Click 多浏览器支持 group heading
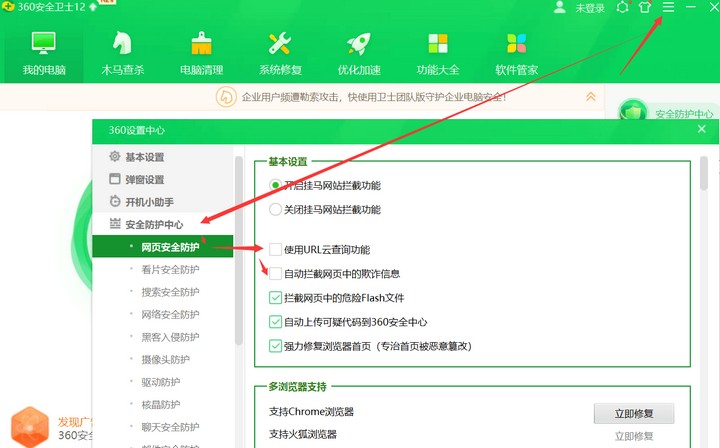 297,386
